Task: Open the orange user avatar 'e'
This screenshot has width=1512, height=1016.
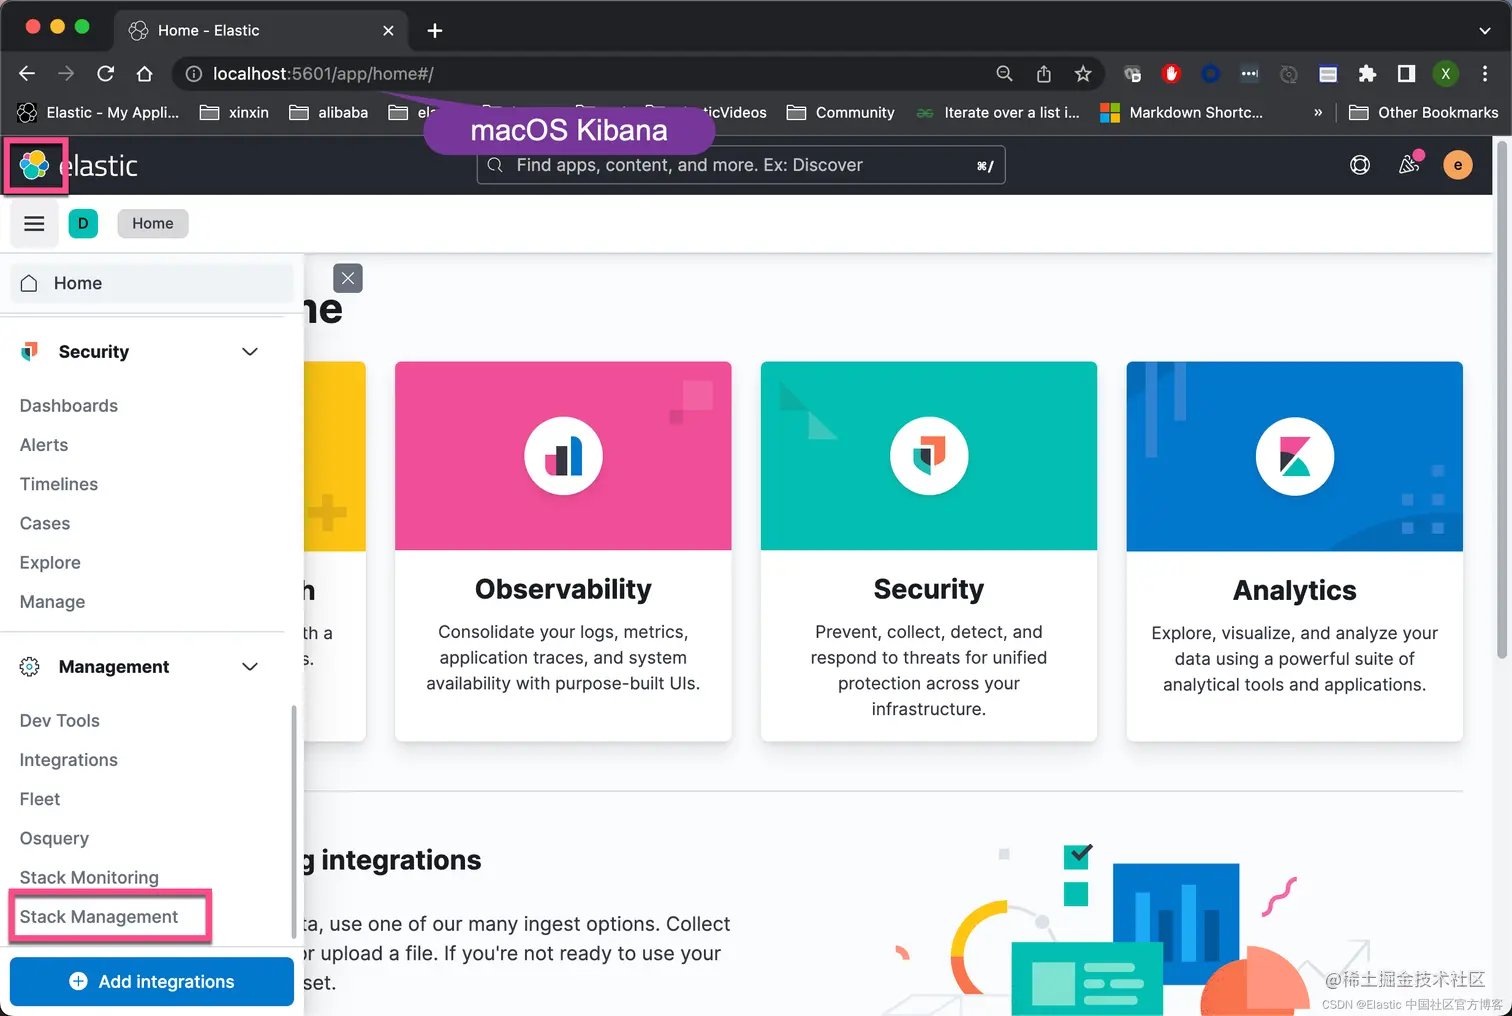Action: pos(1458,165)
